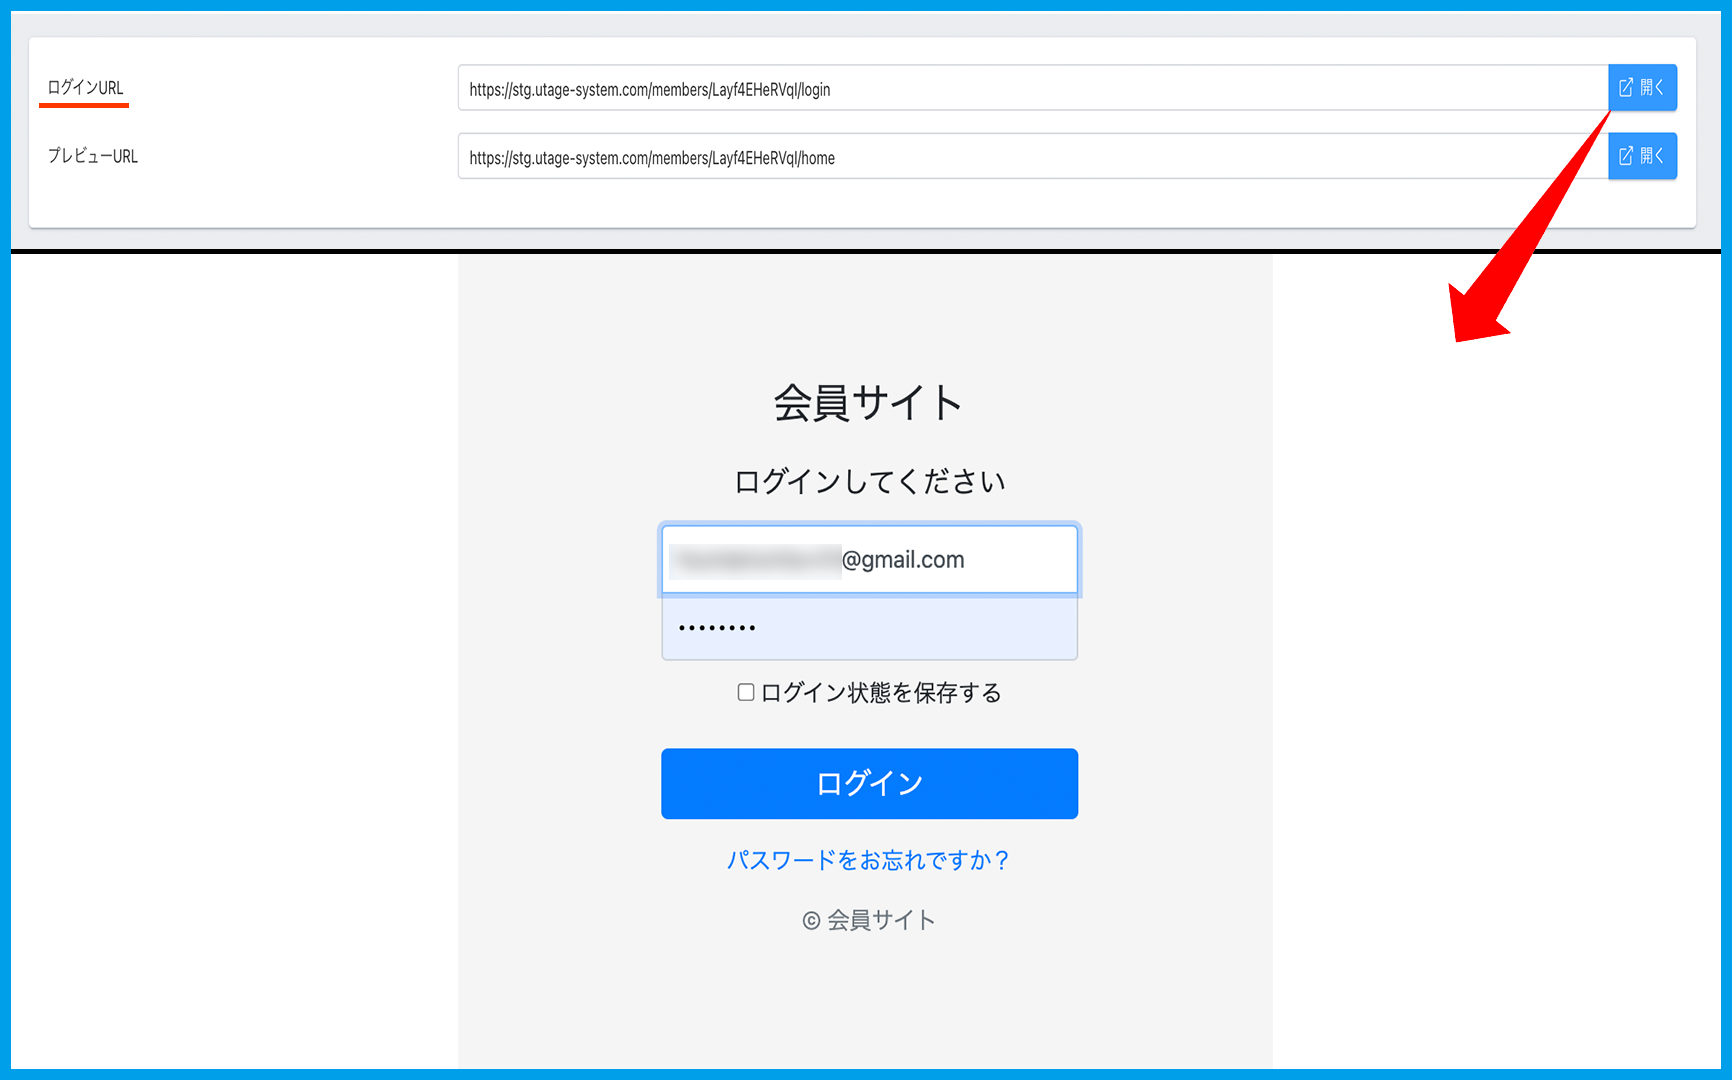This screenshot has height=1080, width=1732.
Task: Enable the ログイン状態を保存する checkbox
Action: pyautogui.click(x=746, y=692)
